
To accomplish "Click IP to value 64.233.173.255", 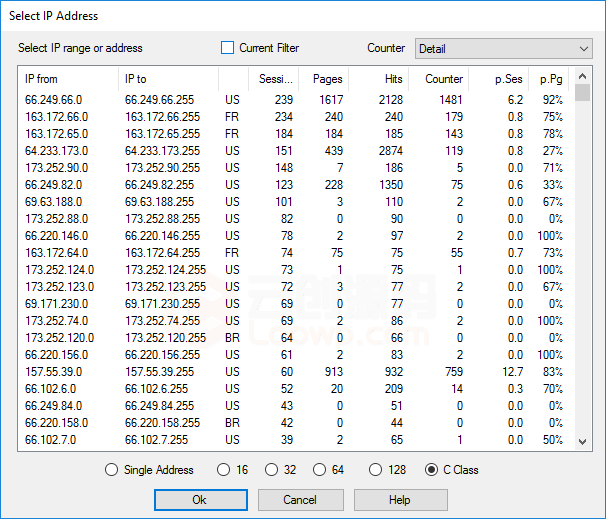I will point(162,151).
